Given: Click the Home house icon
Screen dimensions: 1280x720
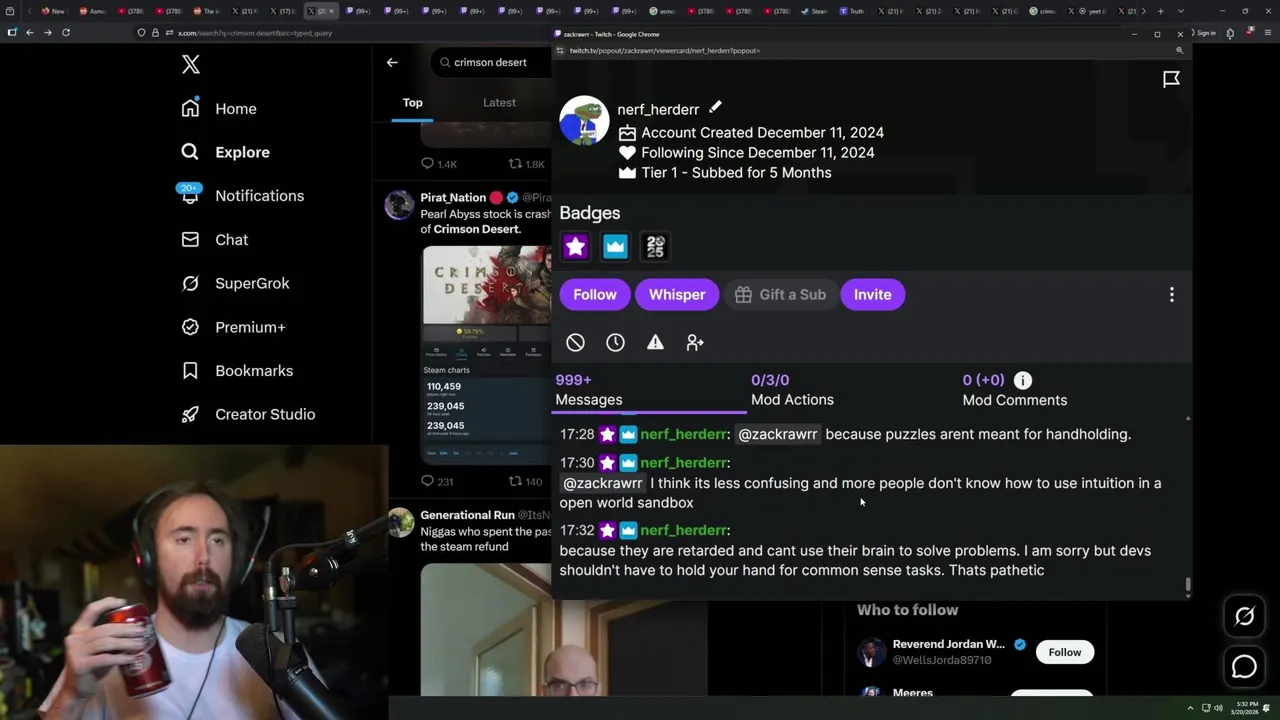Looking at the screenshot, I should click(190, 108).
